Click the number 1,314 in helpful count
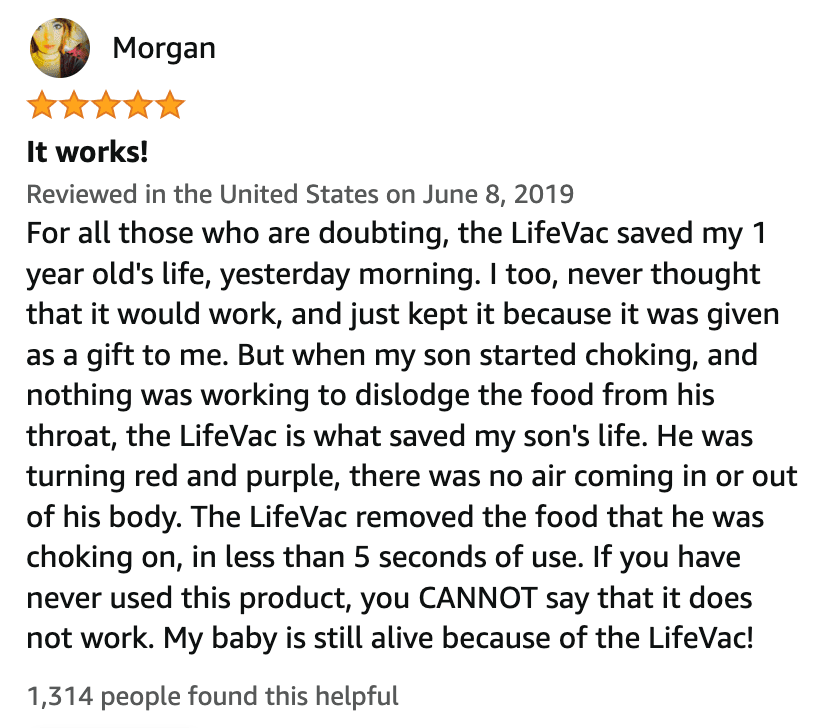 [60, 697]
